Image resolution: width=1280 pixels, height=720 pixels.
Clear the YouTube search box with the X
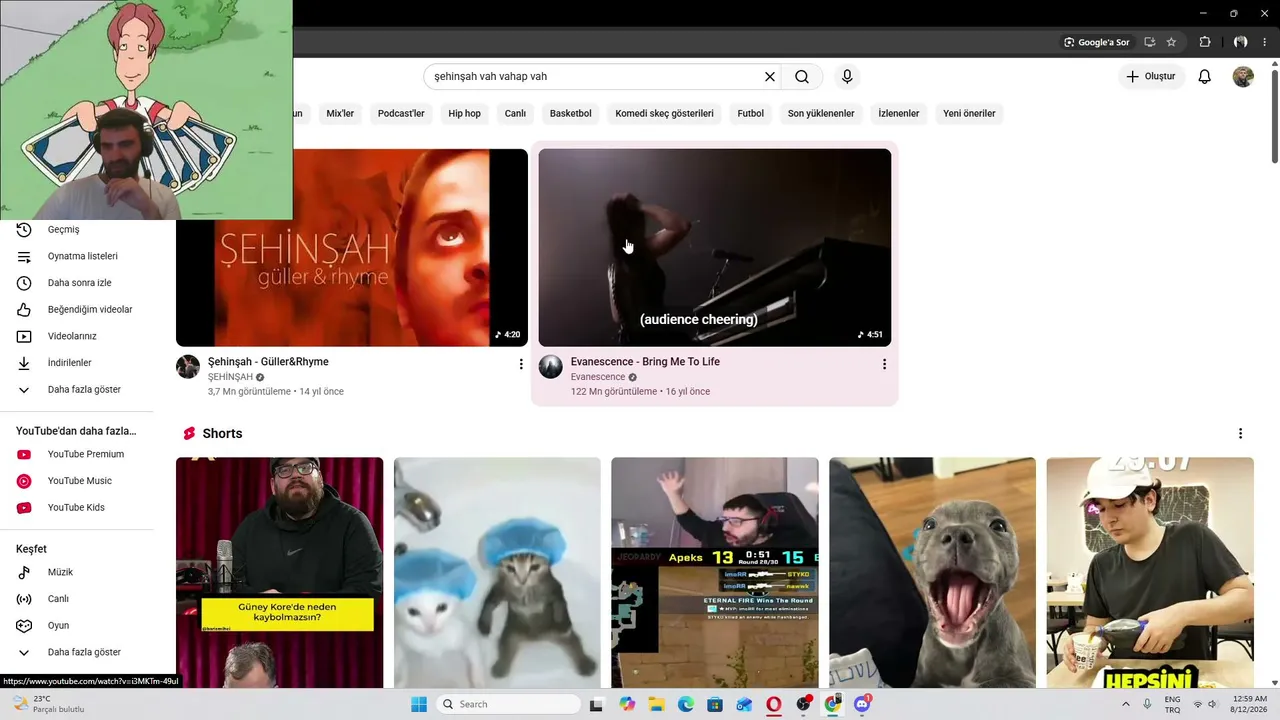[x=770, y=77]
